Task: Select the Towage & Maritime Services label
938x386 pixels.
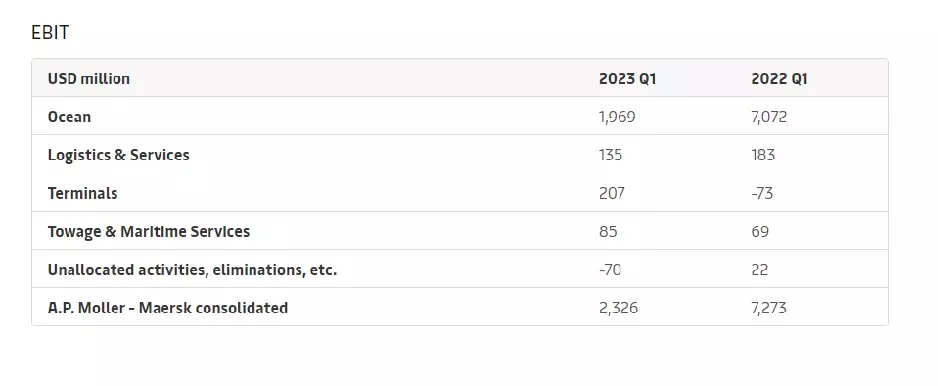Action: click(149, 232)
